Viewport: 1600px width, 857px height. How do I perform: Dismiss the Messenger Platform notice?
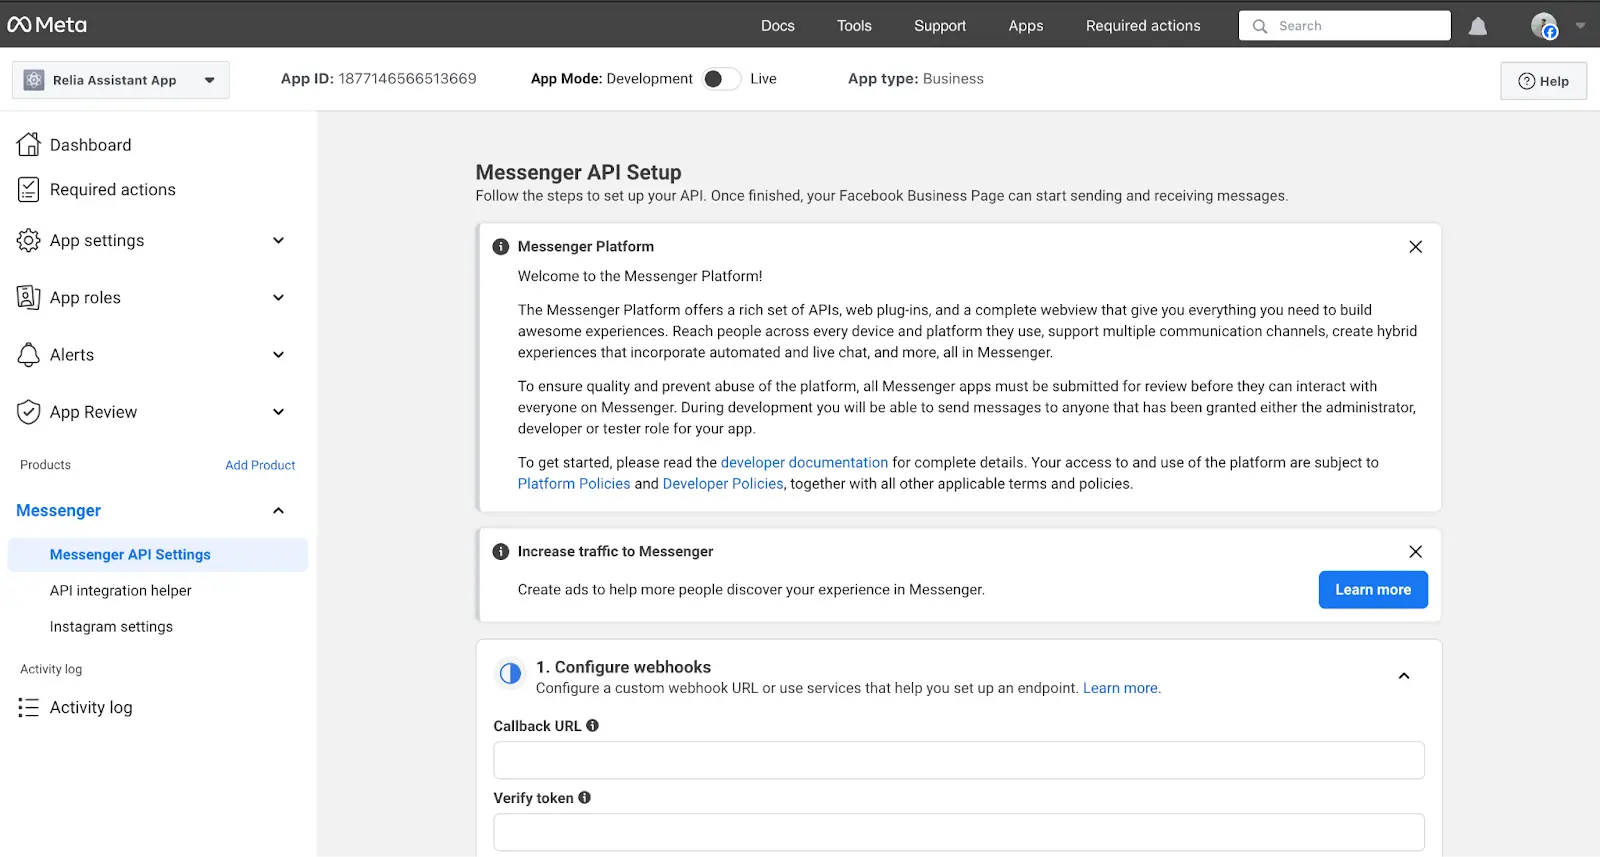(1415, 247)
